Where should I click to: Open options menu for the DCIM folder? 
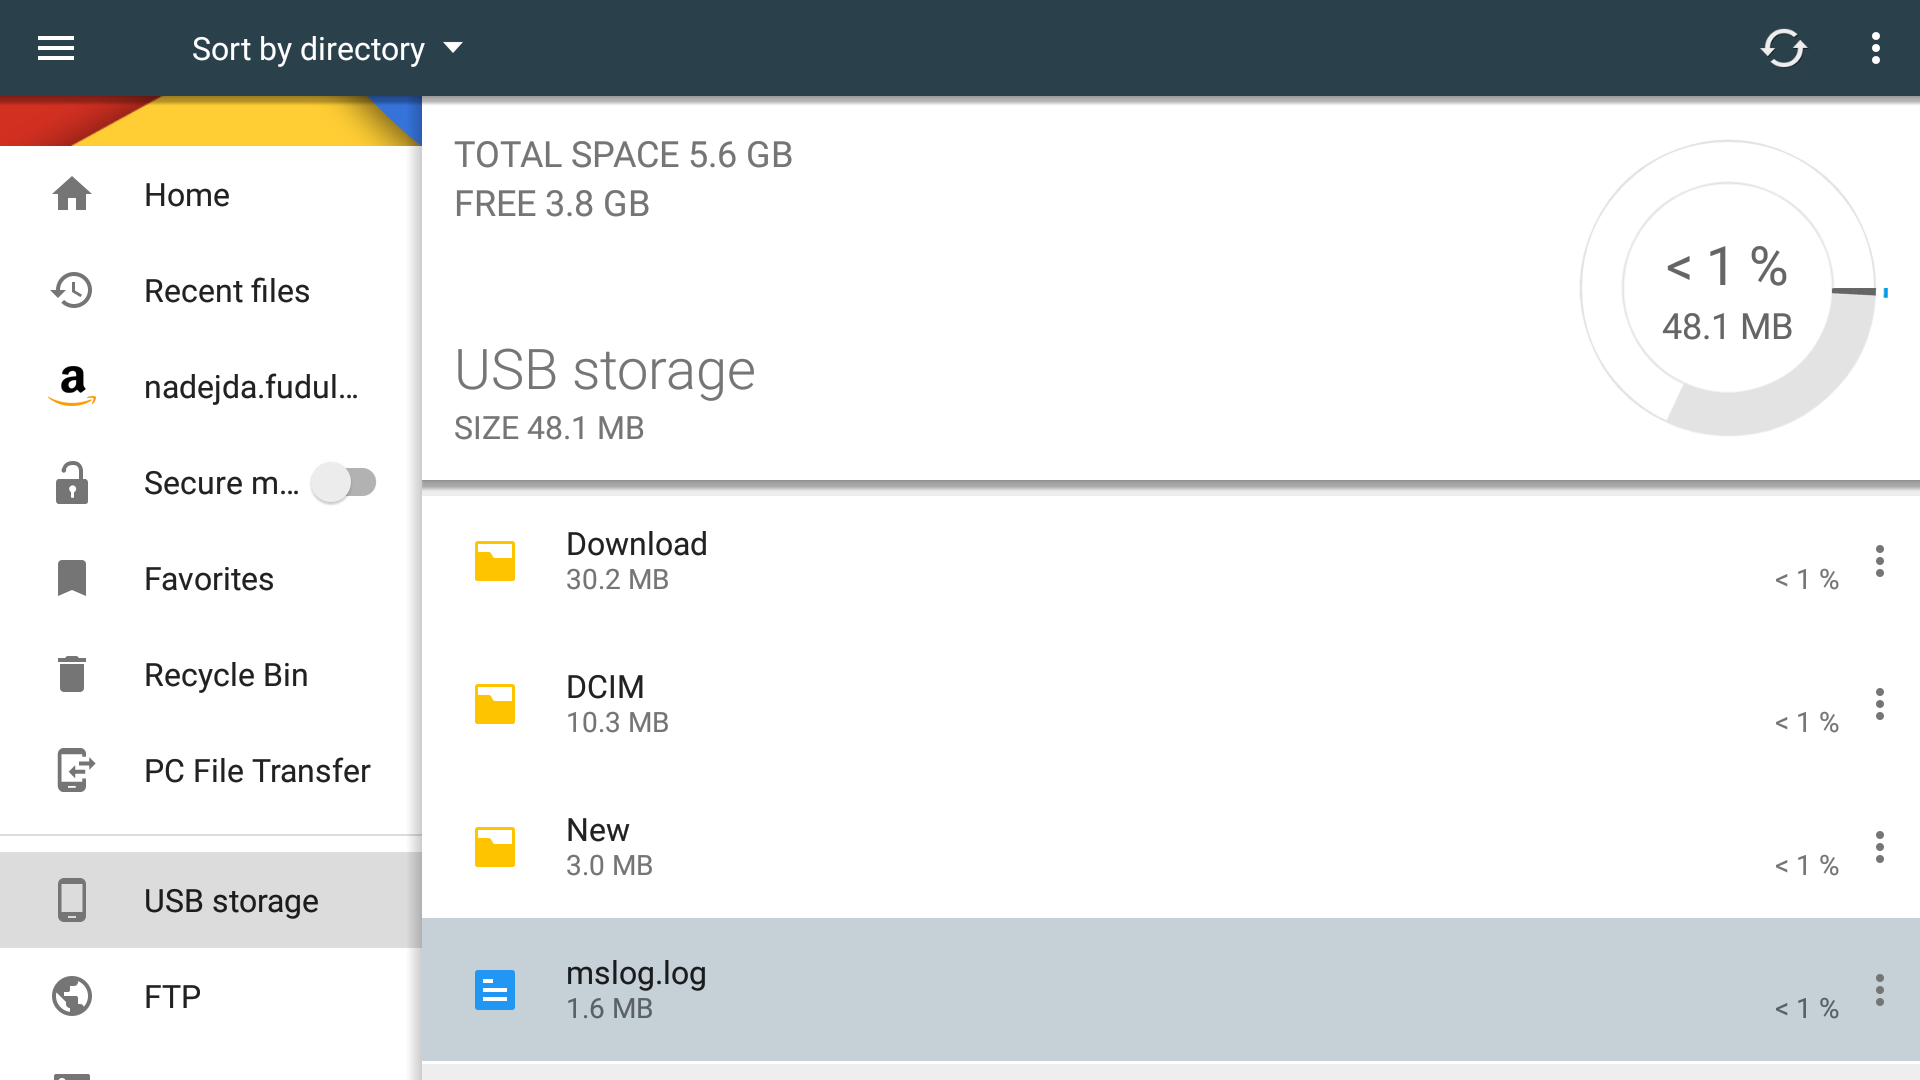[x=1879, y=705]
